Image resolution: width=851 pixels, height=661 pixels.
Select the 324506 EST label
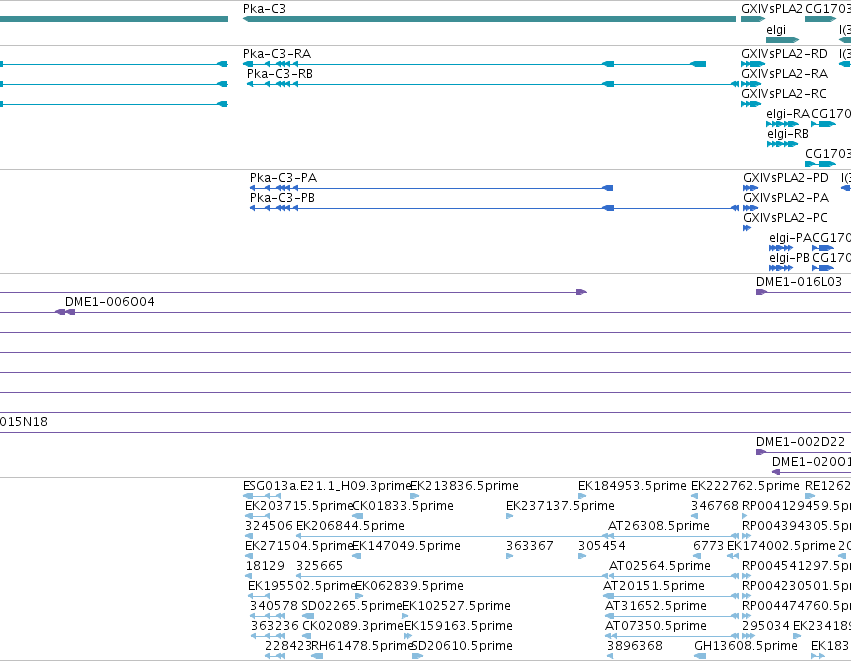[269, 526]
